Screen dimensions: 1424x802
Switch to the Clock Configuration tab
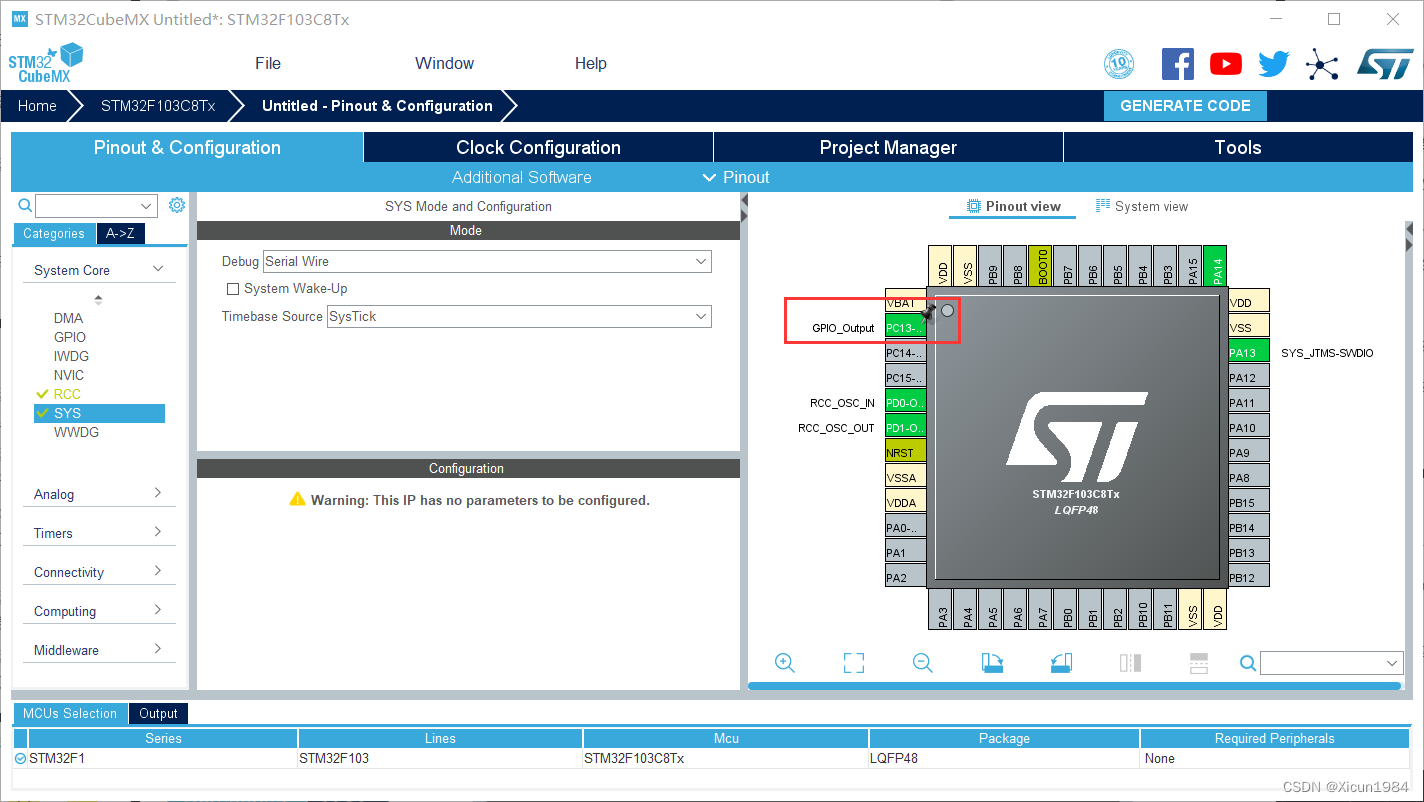pos(538,147)
